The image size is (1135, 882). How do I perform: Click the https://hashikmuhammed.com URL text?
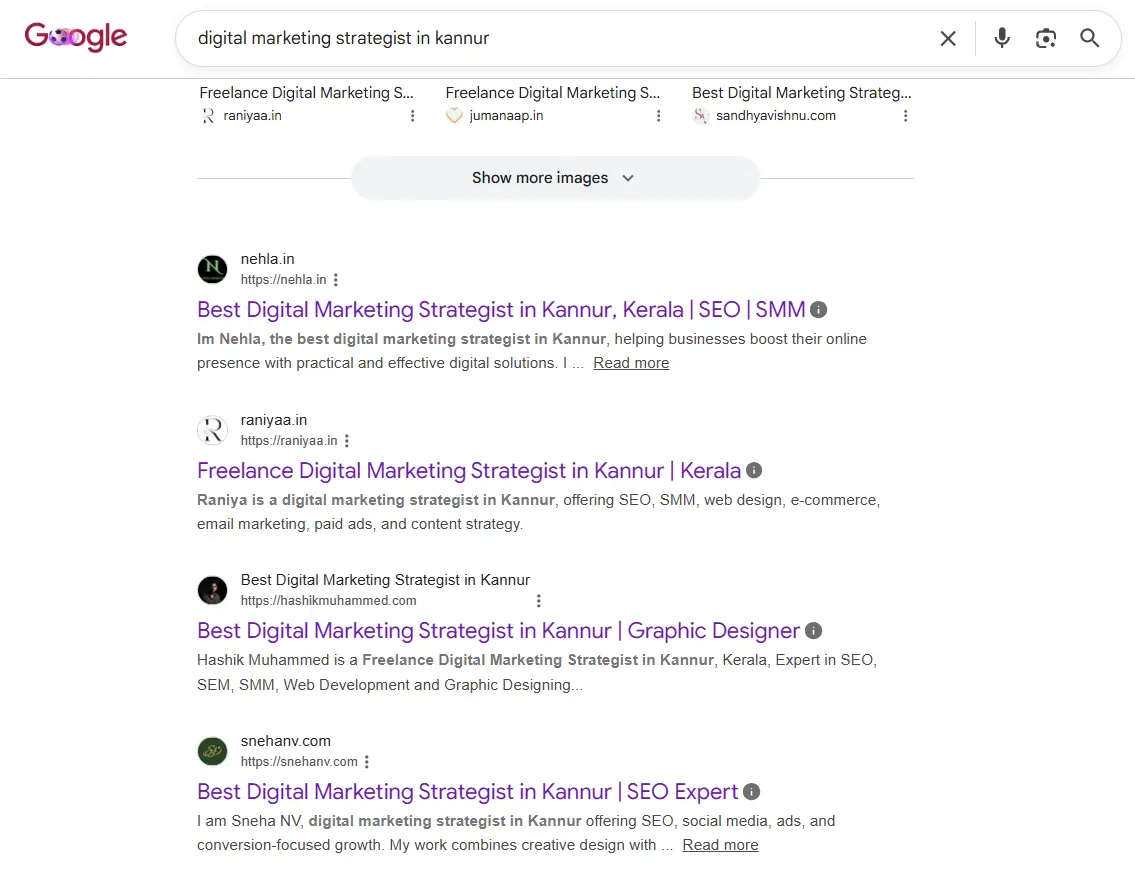[x=329, y=600]
